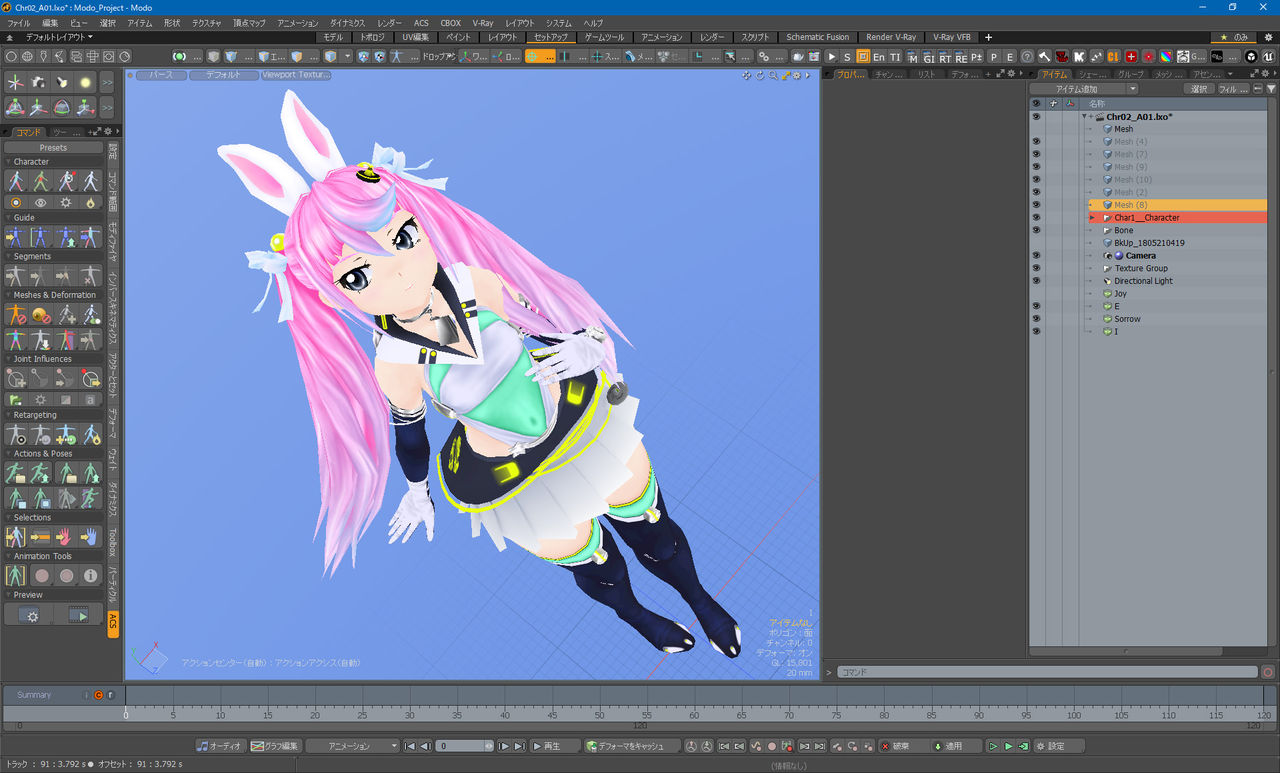This screenshot has height=773, width=1280.
Task: Click the locator axis tool icon
Action: (x=15, y=83)
